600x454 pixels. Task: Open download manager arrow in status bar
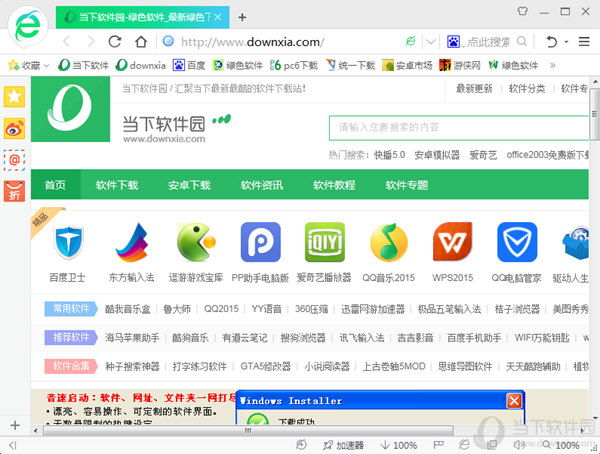pos(385,445)
